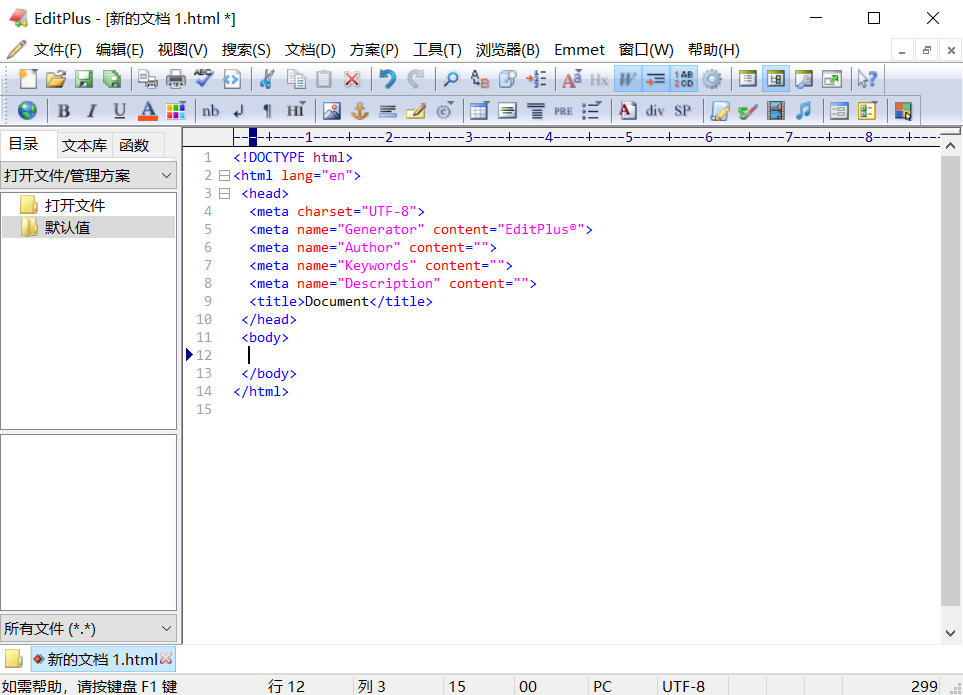Click UTF-8 encoding in status bar
The height and width of the screenshot is (695, 963).
pyautogui.click(x=684, y=686)
